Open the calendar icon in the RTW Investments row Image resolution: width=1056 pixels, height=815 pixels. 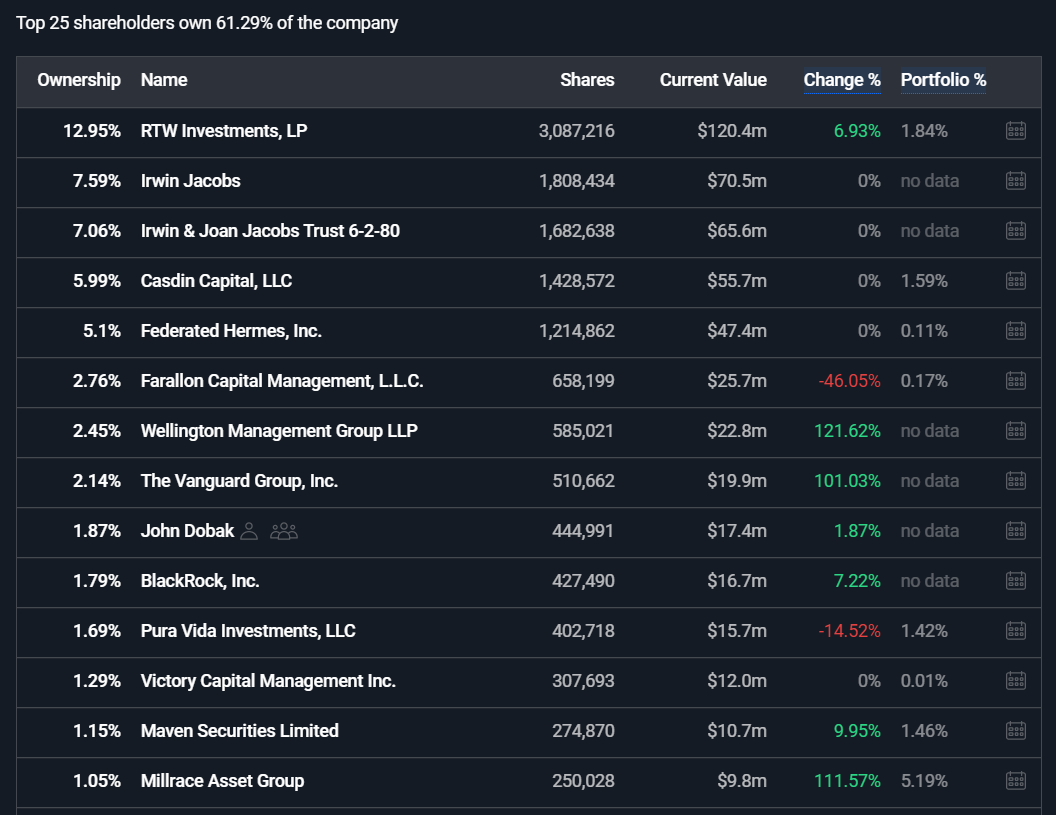pos(1016,131)
